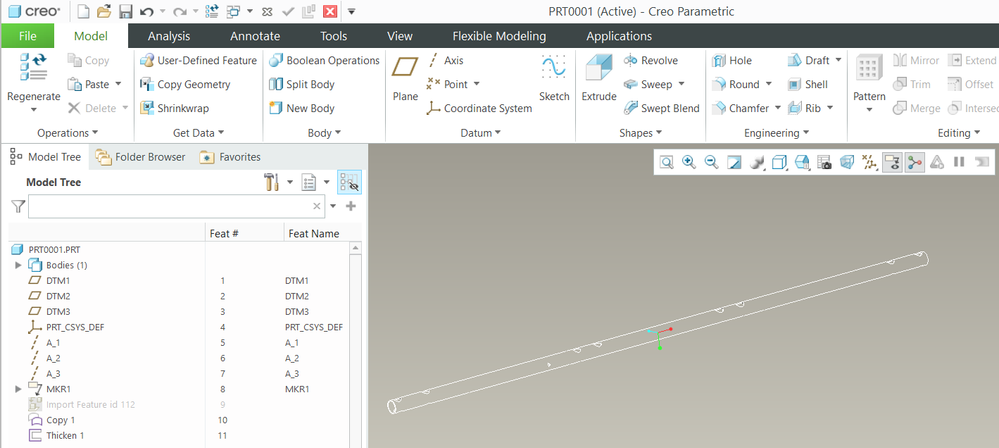Click the Extrude tool icon
Screen dimensions: 999x448
599,75
